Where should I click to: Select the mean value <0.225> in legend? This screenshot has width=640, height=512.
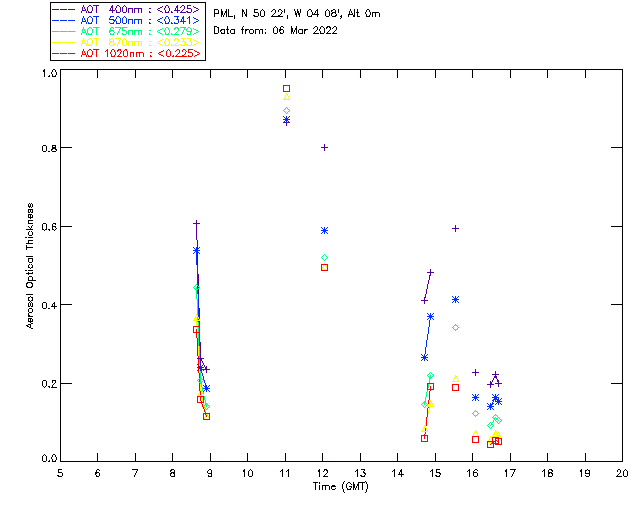[x=179, y=53]
